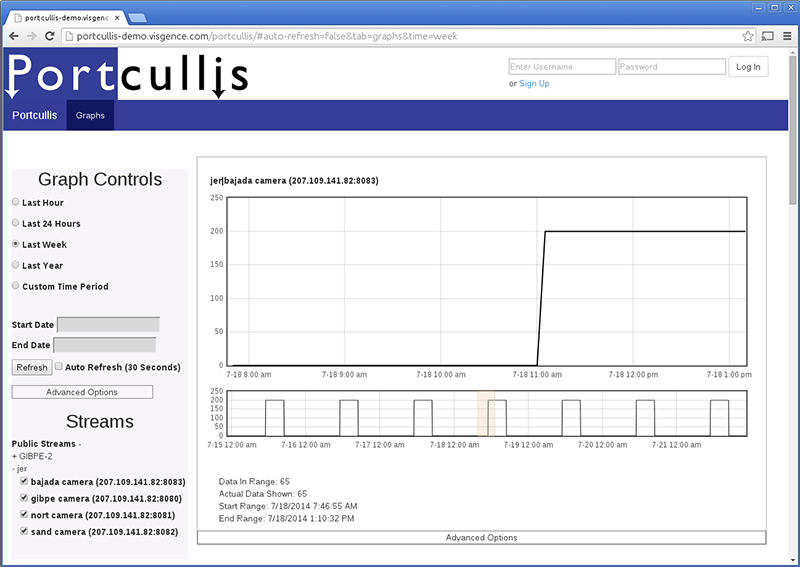Click the Refresh button
Viewport: 800px width, 567px height.
pyautogui.click(x=32, y=367)
